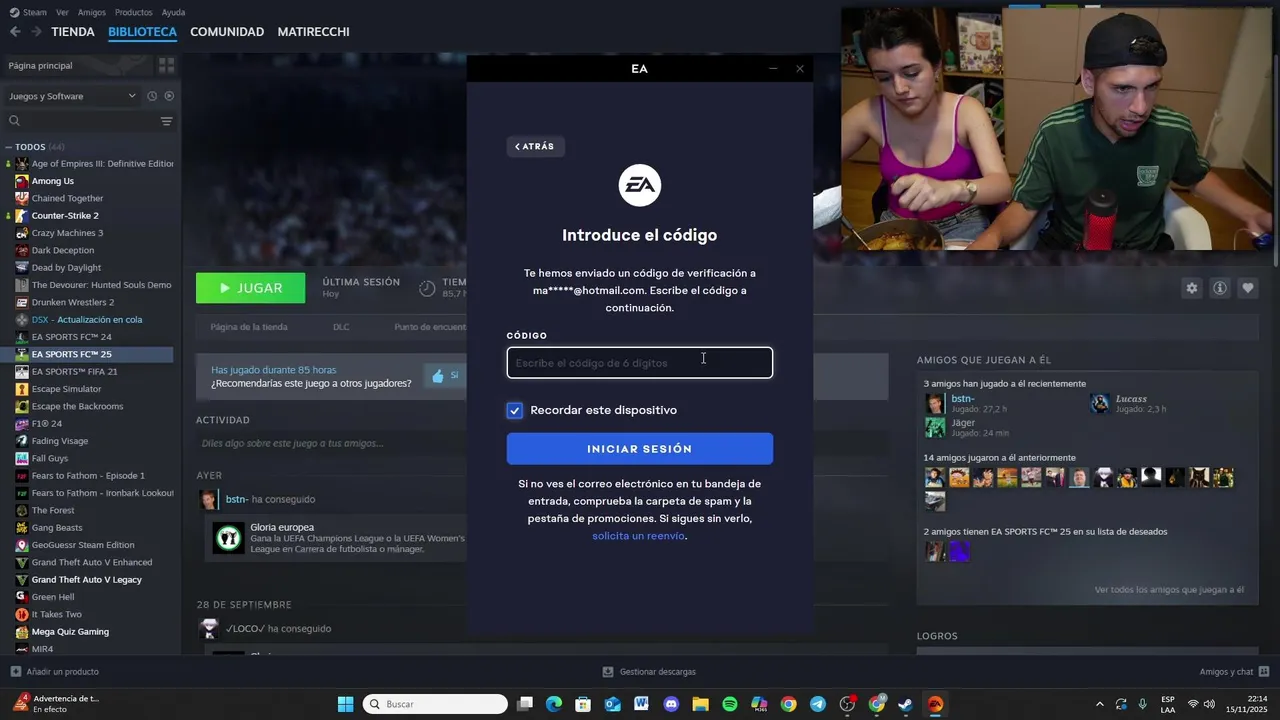
Task: Select Dead by Daylight in the library
Action: (x=66, y=268)
